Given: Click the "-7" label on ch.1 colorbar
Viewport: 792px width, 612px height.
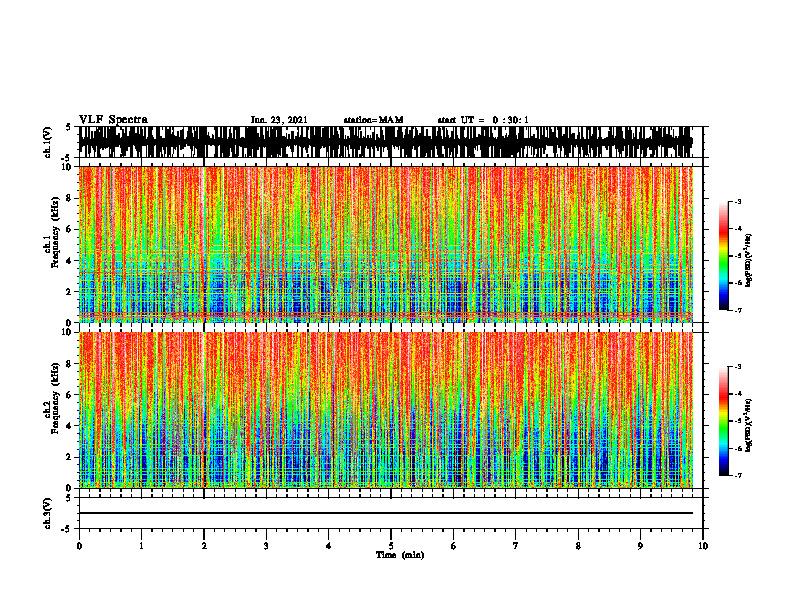Looking at the screenshot, I should point(738,310).
